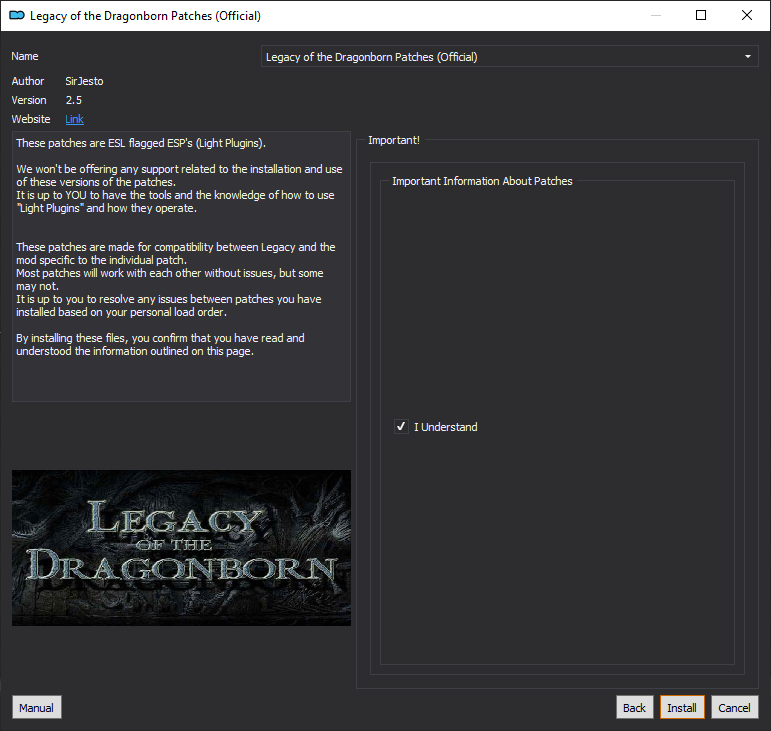The width and height of the screenshot is (771, 731).
Task: Minimize the installer window
Action: pyautogui.click(x=655, y=15)
